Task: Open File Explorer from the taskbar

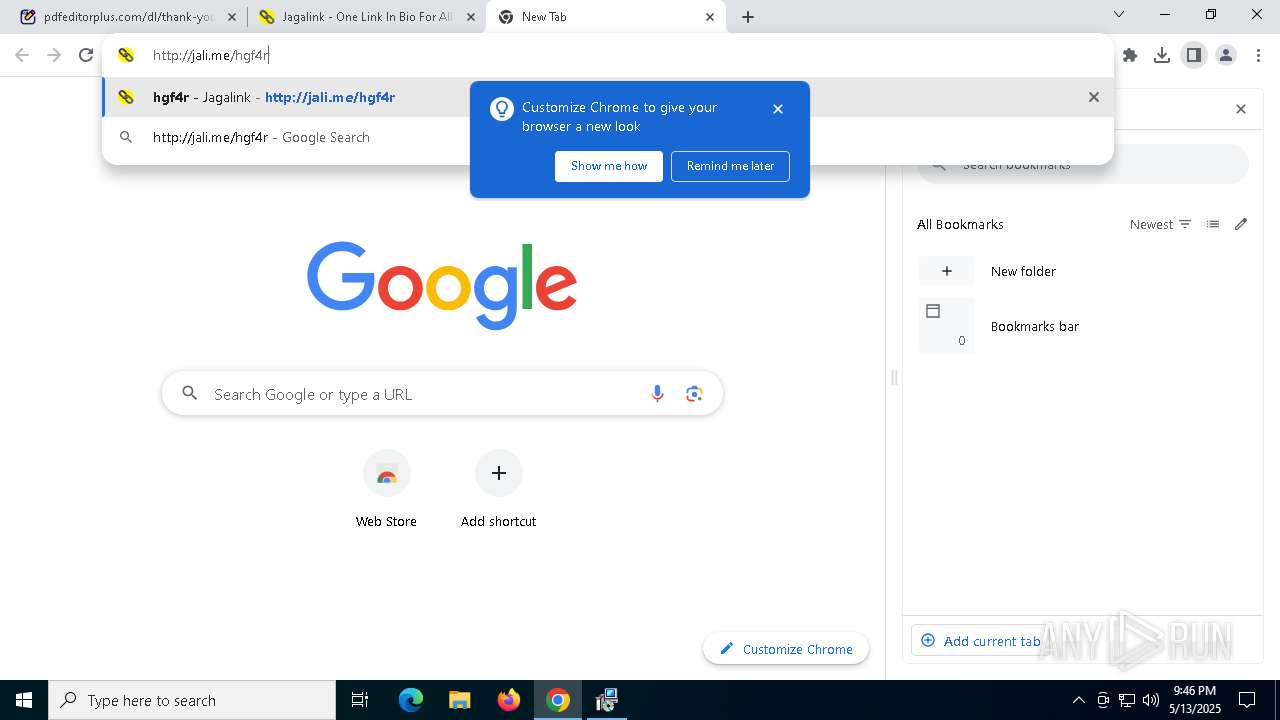Action: (x=459, y=700)
